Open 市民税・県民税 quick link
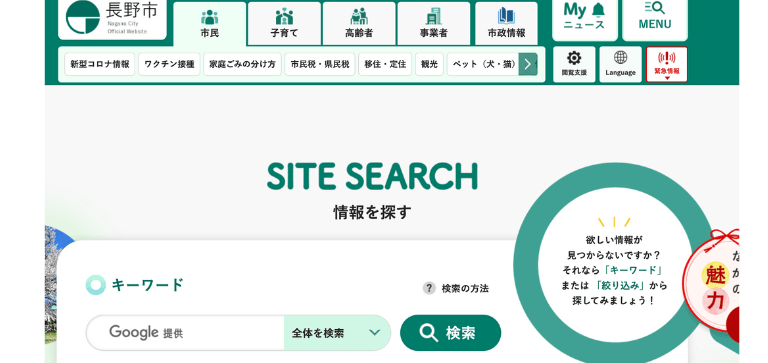Screen dimensions: 768x363 click(320, 64)
